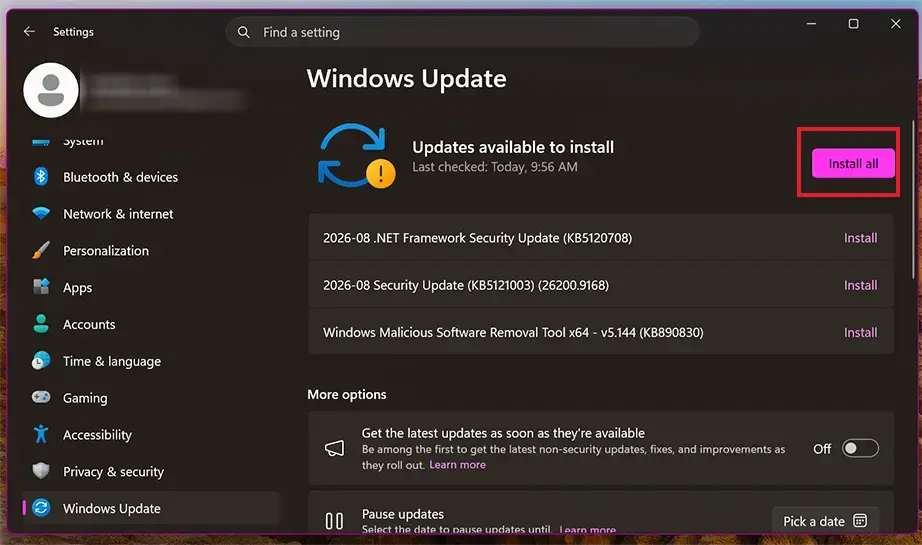Open Privacy & security settings
The image size is (922, 545).
click(113, 472)
